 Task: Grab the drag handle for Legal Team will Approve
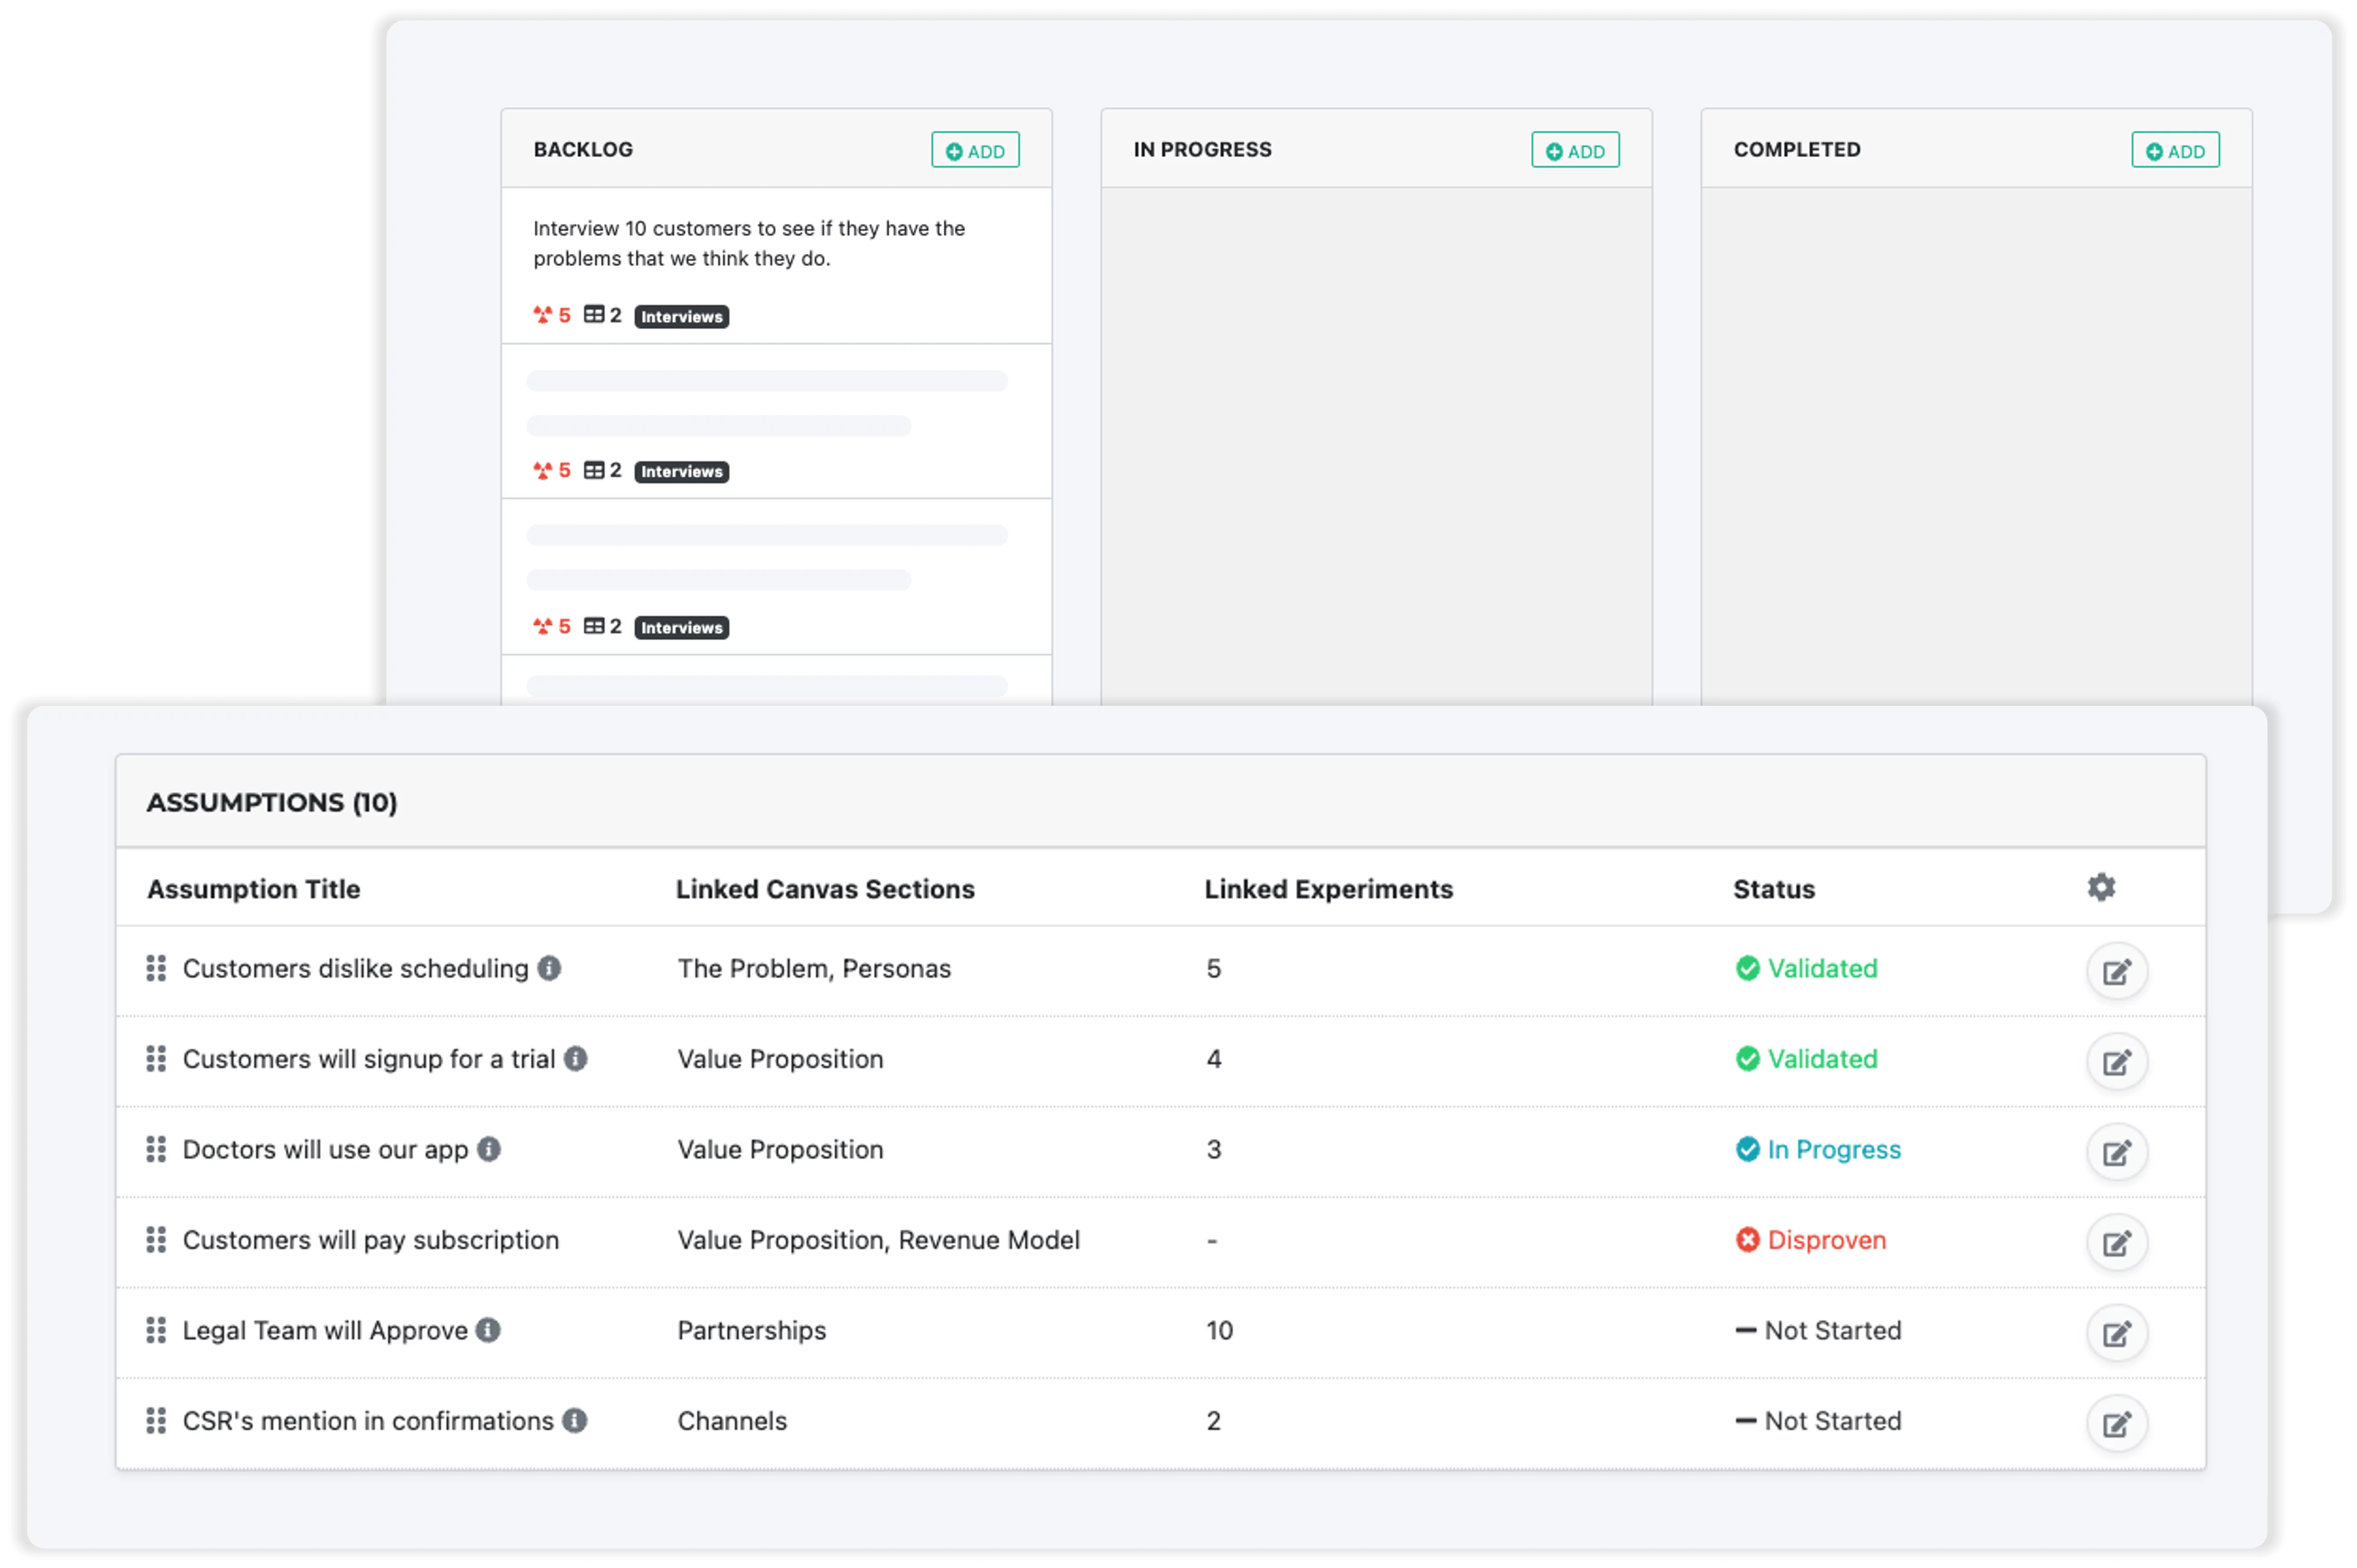[156, 1330]
